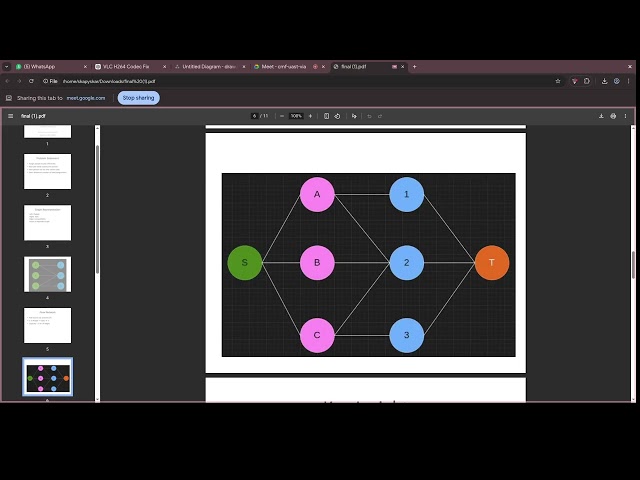This screenshot has height=480, width=640.
Task: Click the orange T node
Action: coord(492,262)
